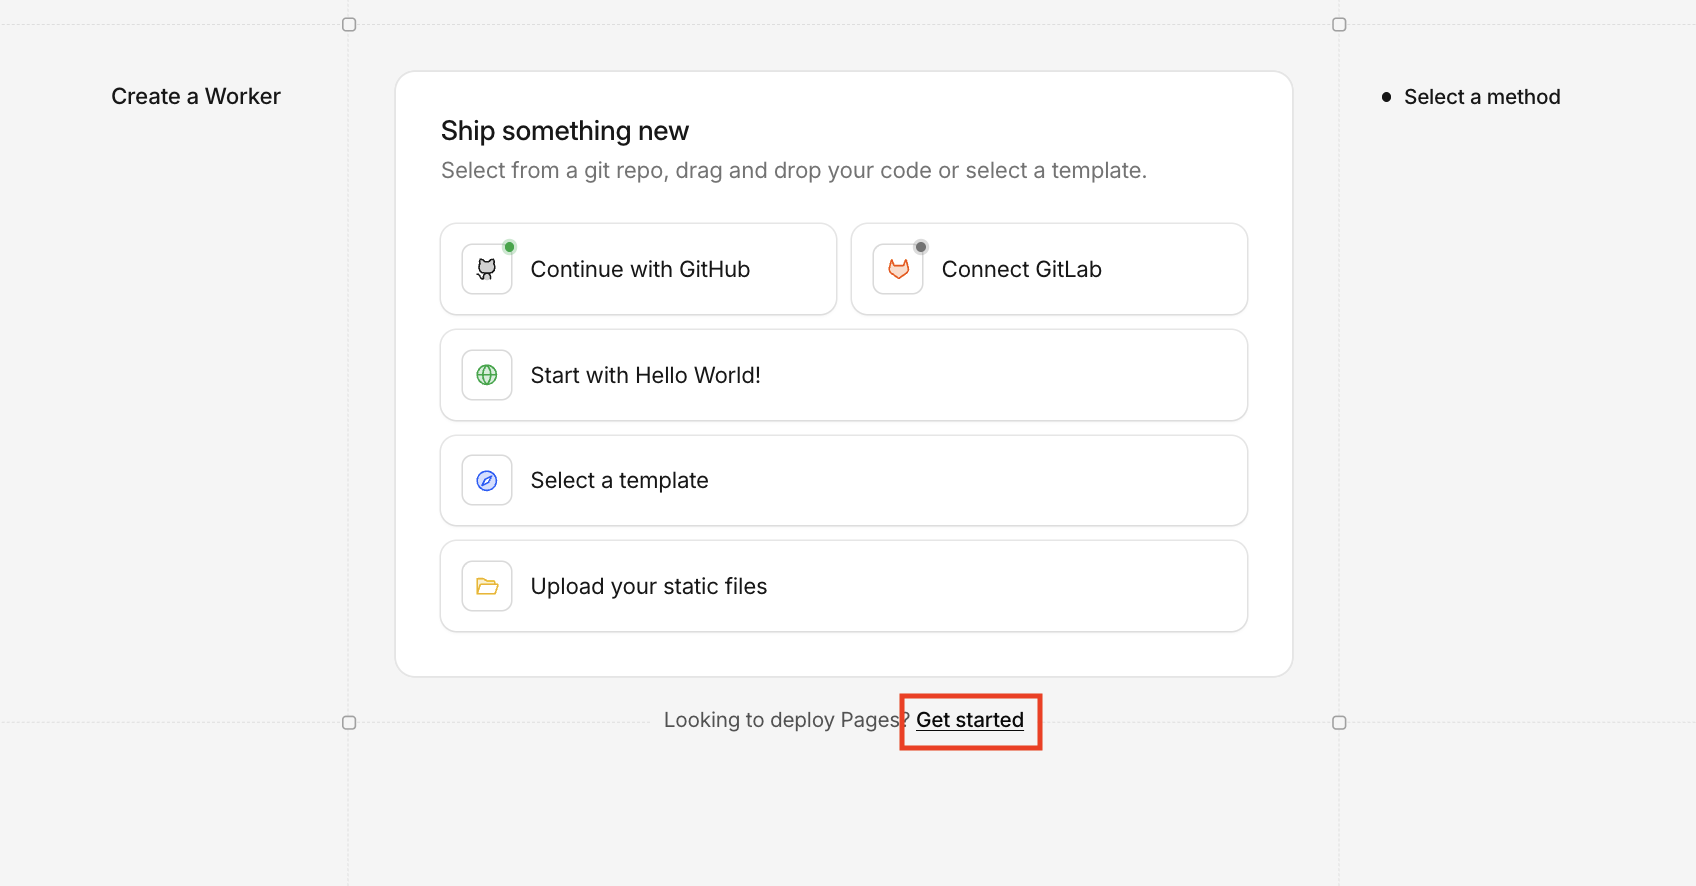The width and height of the screenshot is (1696, 886).
Task: Click the top-right resize handle square
Action: [x=1339, y=24]
